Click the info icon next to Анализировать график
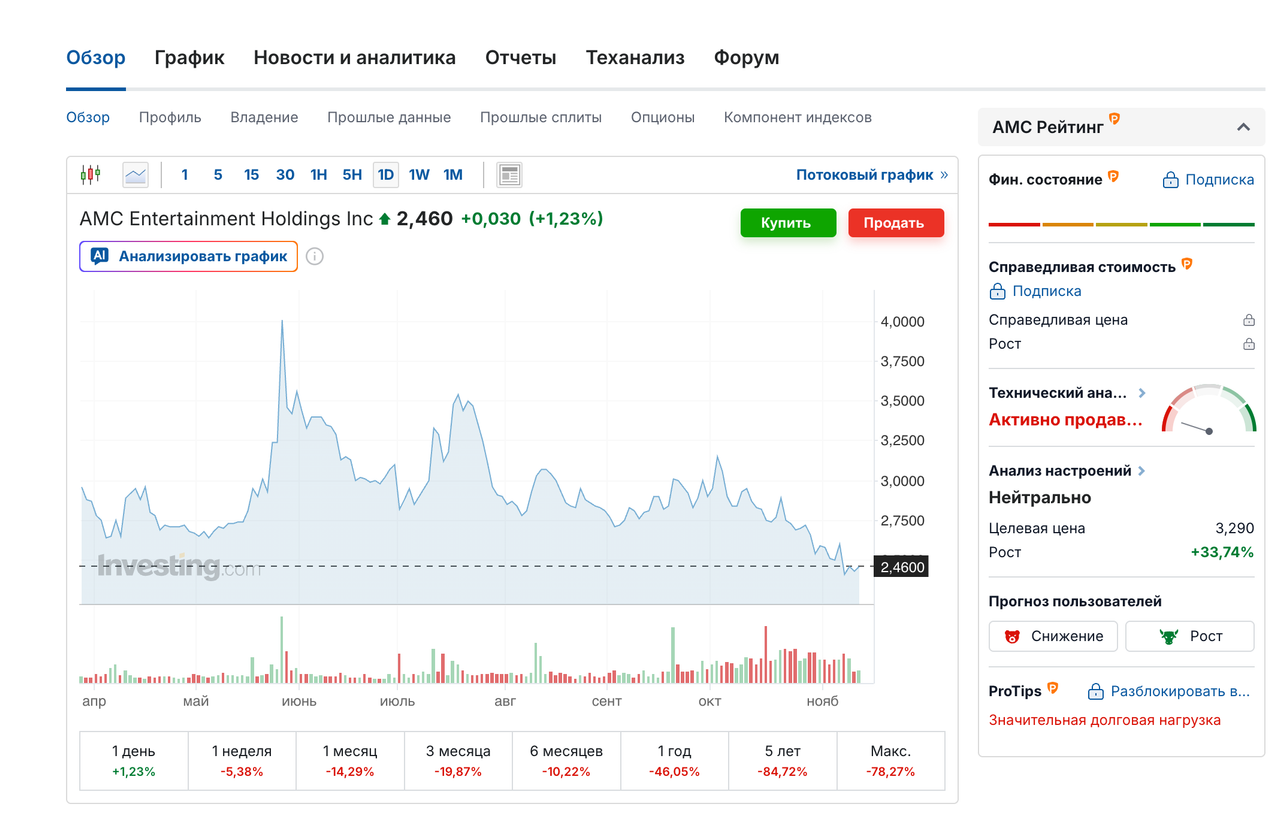1280x816 pixels. (x=314, y=256)
